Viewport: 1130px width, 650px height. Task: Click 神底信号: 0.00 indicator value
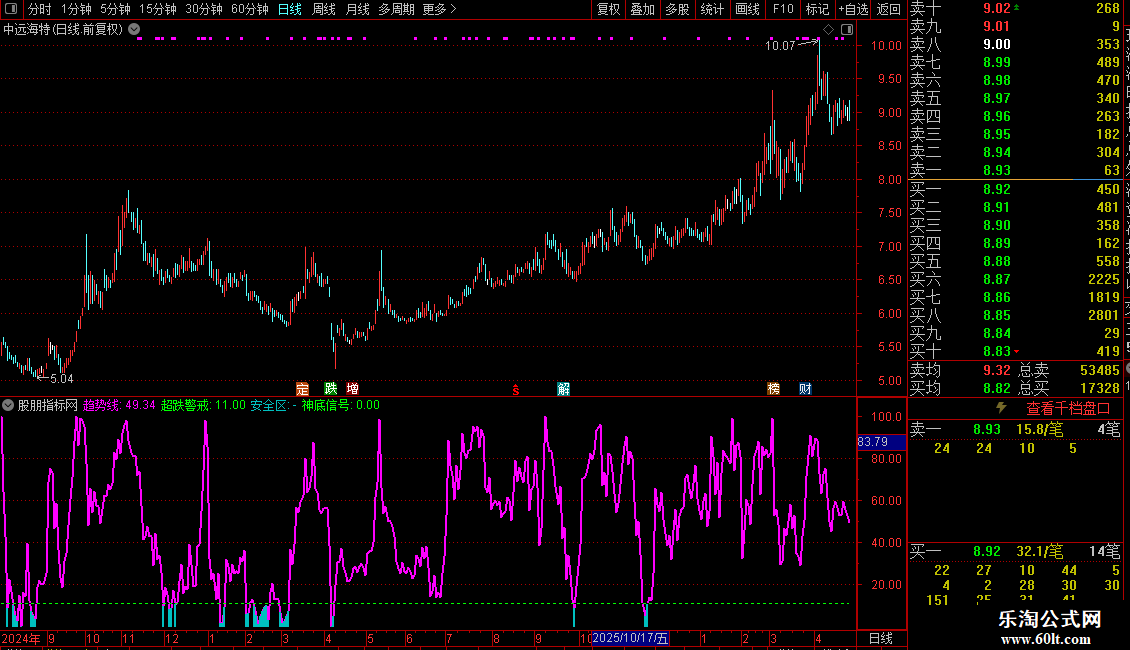click(x=340, y=405)
